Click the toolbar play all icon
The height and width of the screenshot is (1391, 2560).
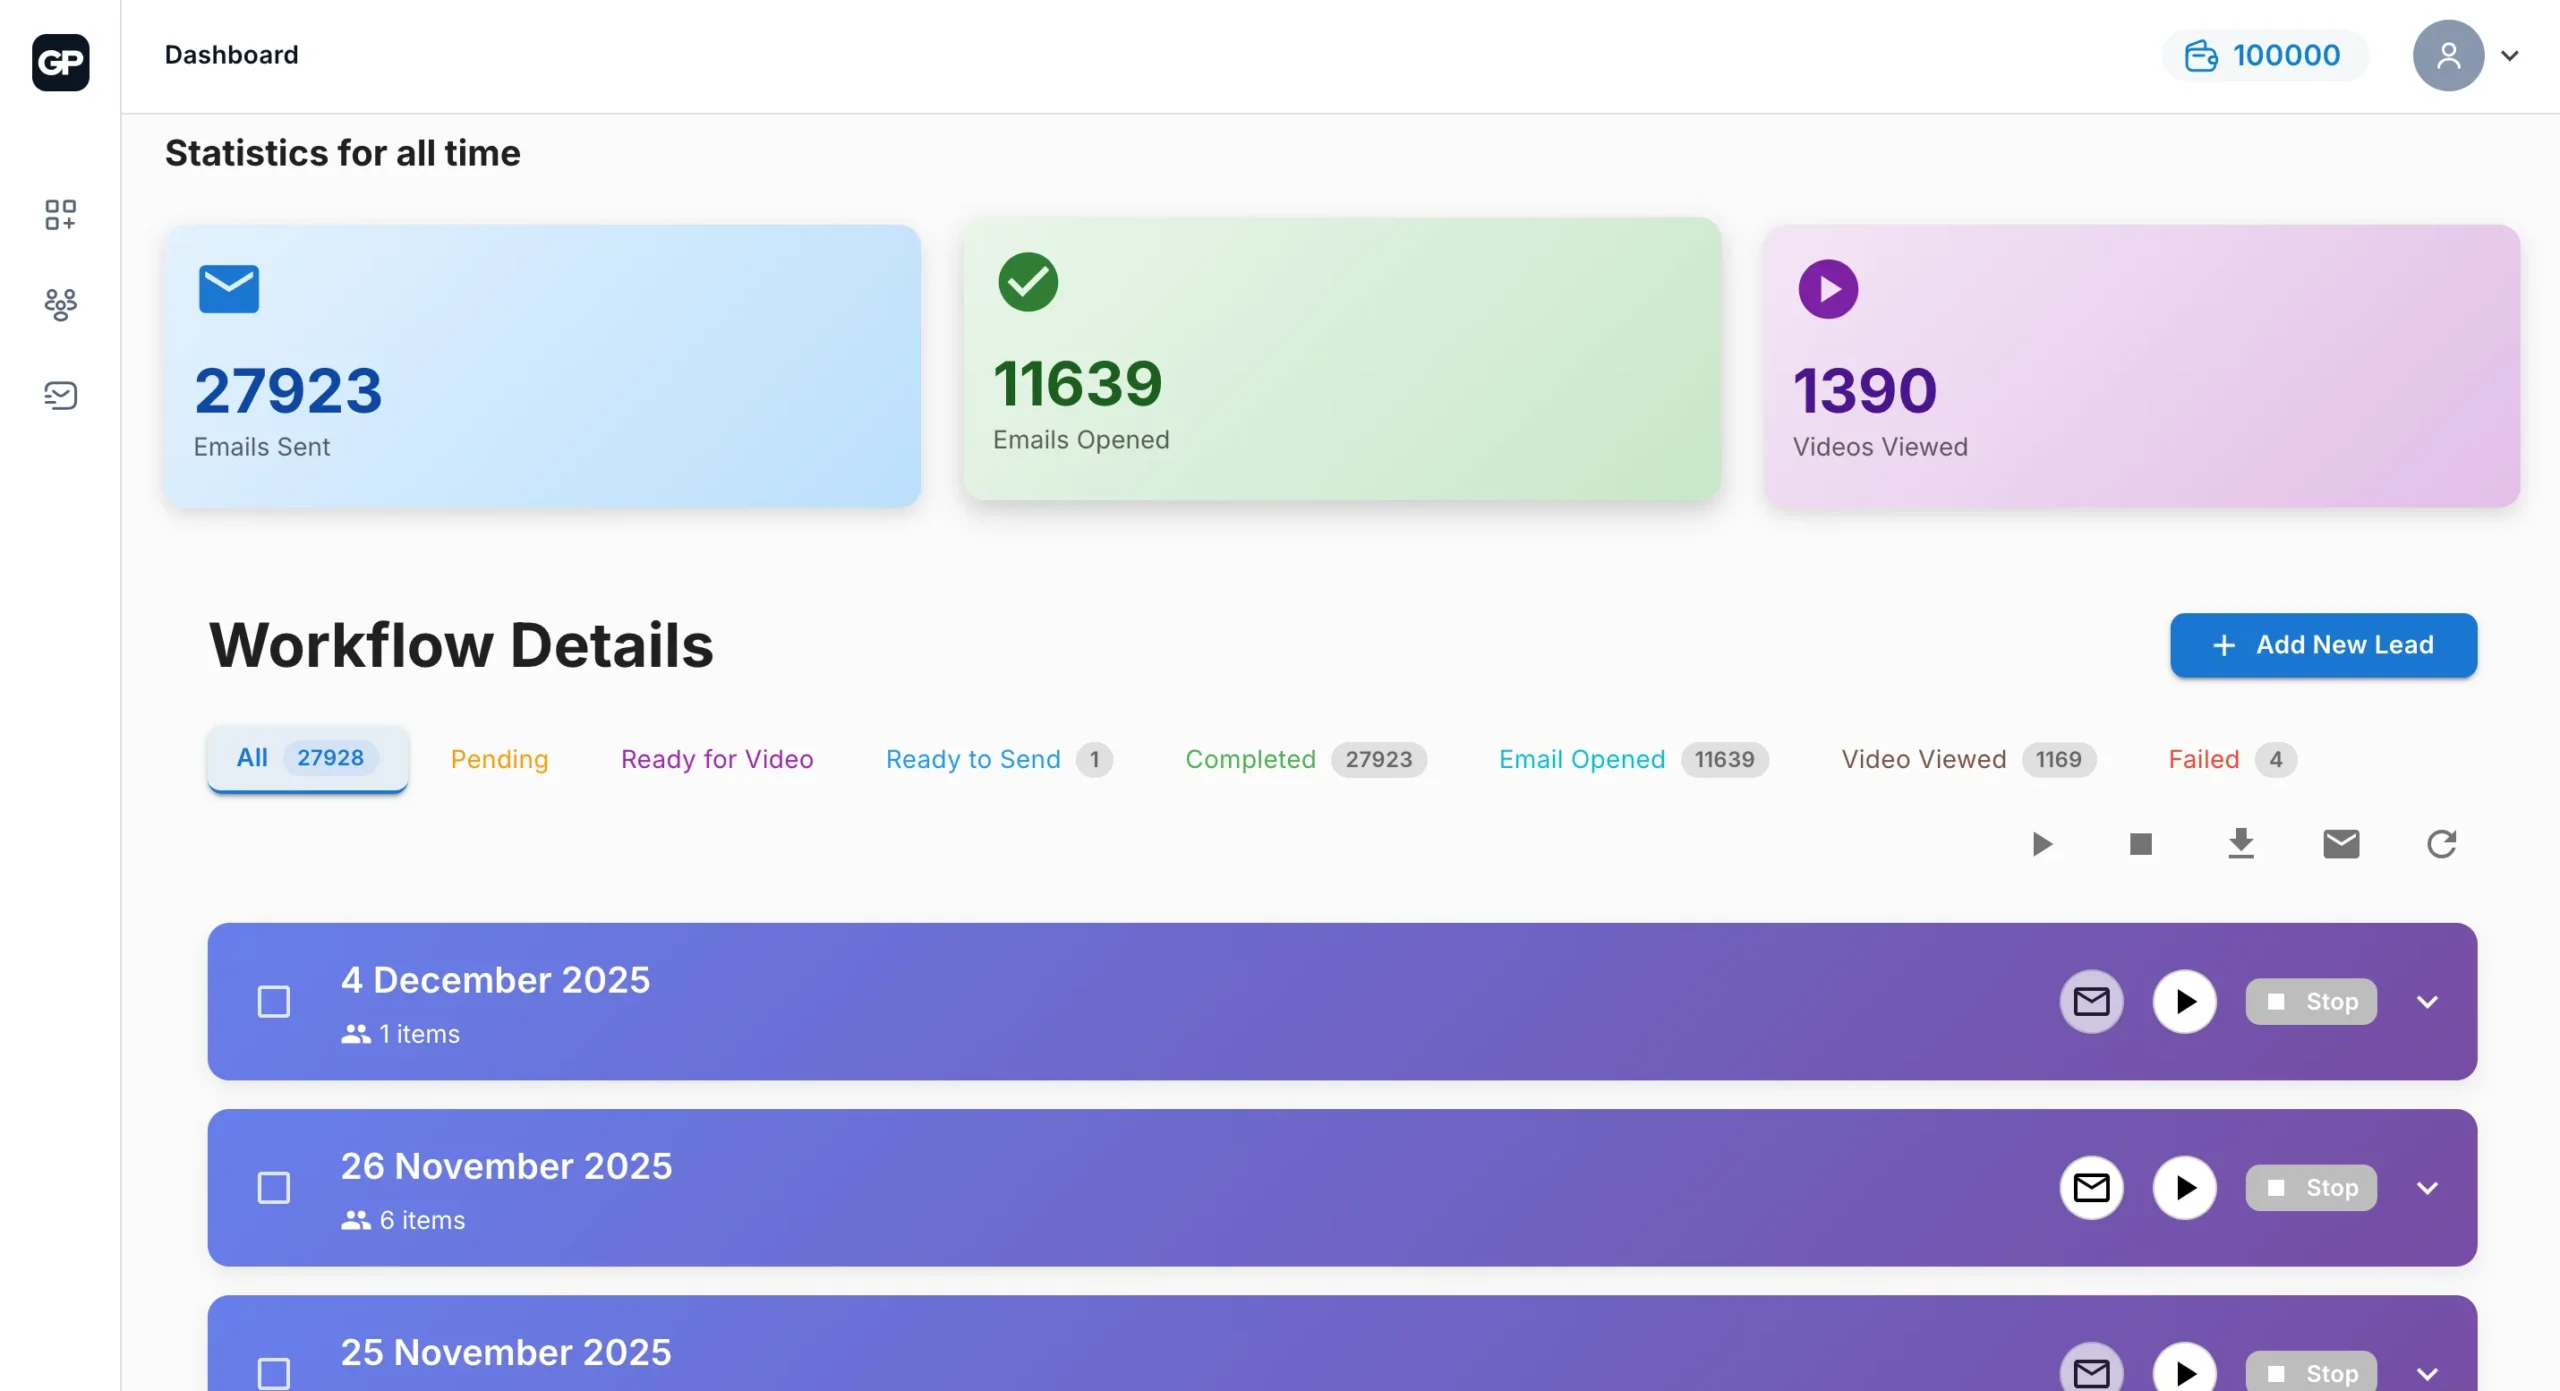(x=2041, y=844)
